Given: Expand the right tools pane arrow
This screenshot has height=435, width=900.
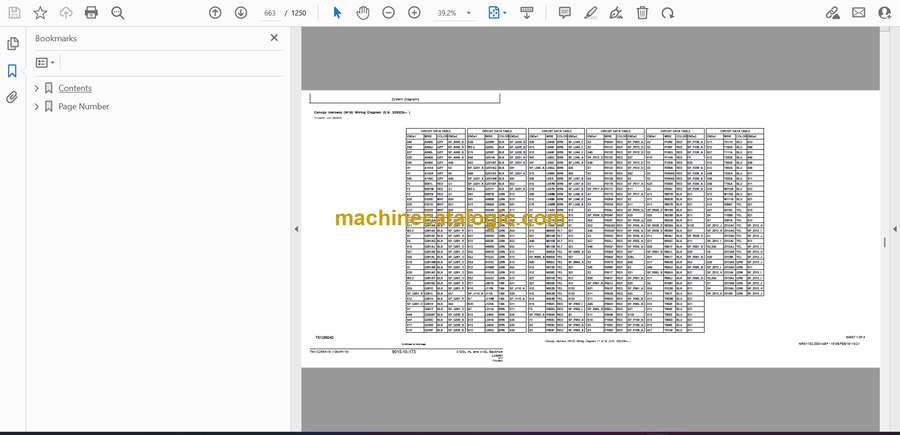Looking at the screenshot, I should pos(894,229).
